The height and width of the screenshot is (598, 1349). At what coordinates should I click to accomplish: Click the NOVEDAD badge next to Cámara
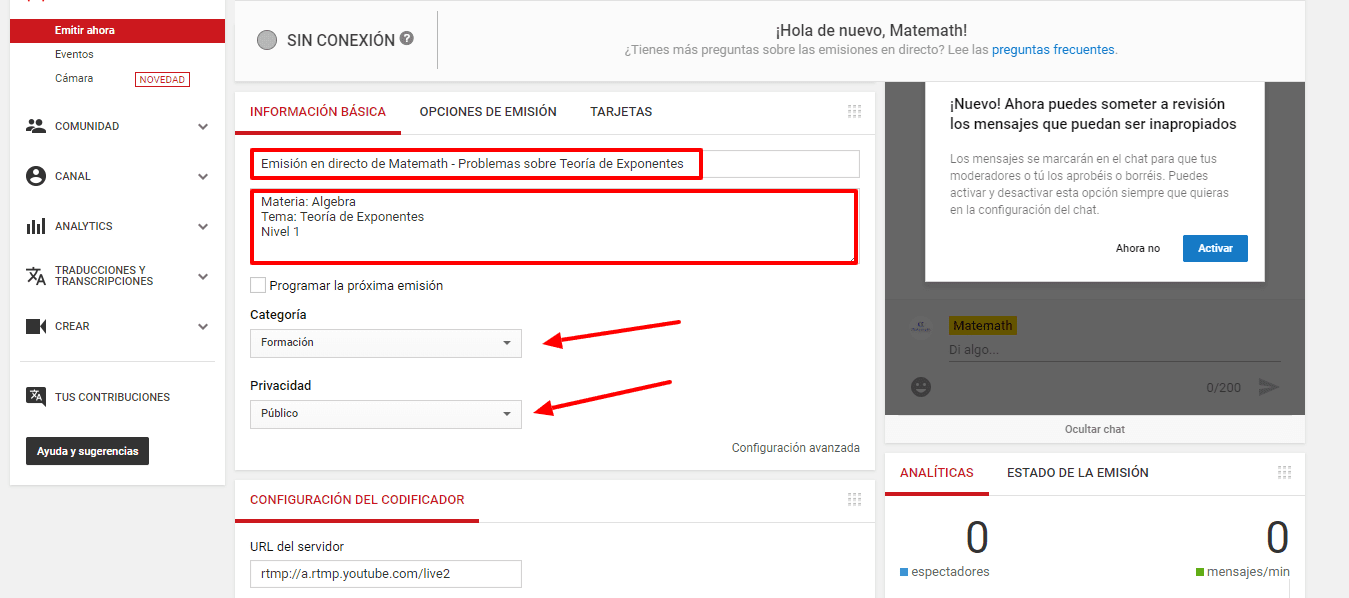tap(162, 79)
